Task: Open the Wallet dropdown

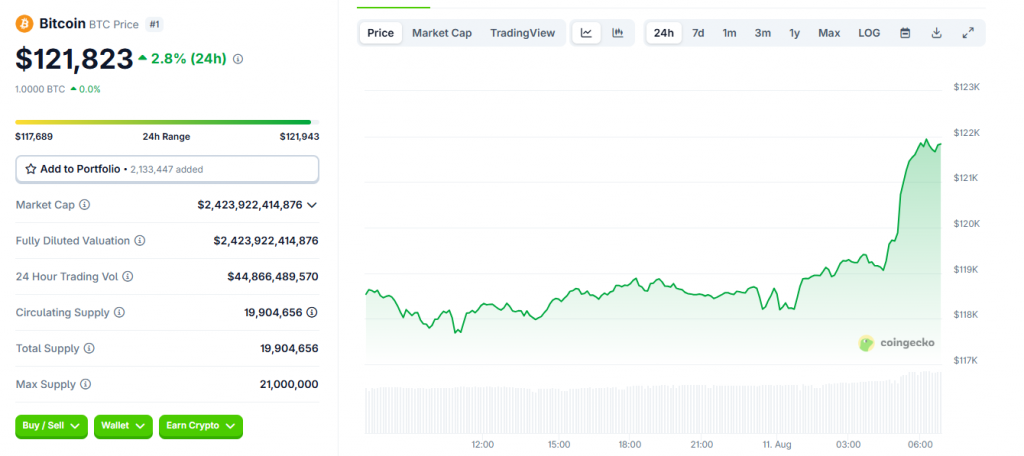Action: coord(123,426)
